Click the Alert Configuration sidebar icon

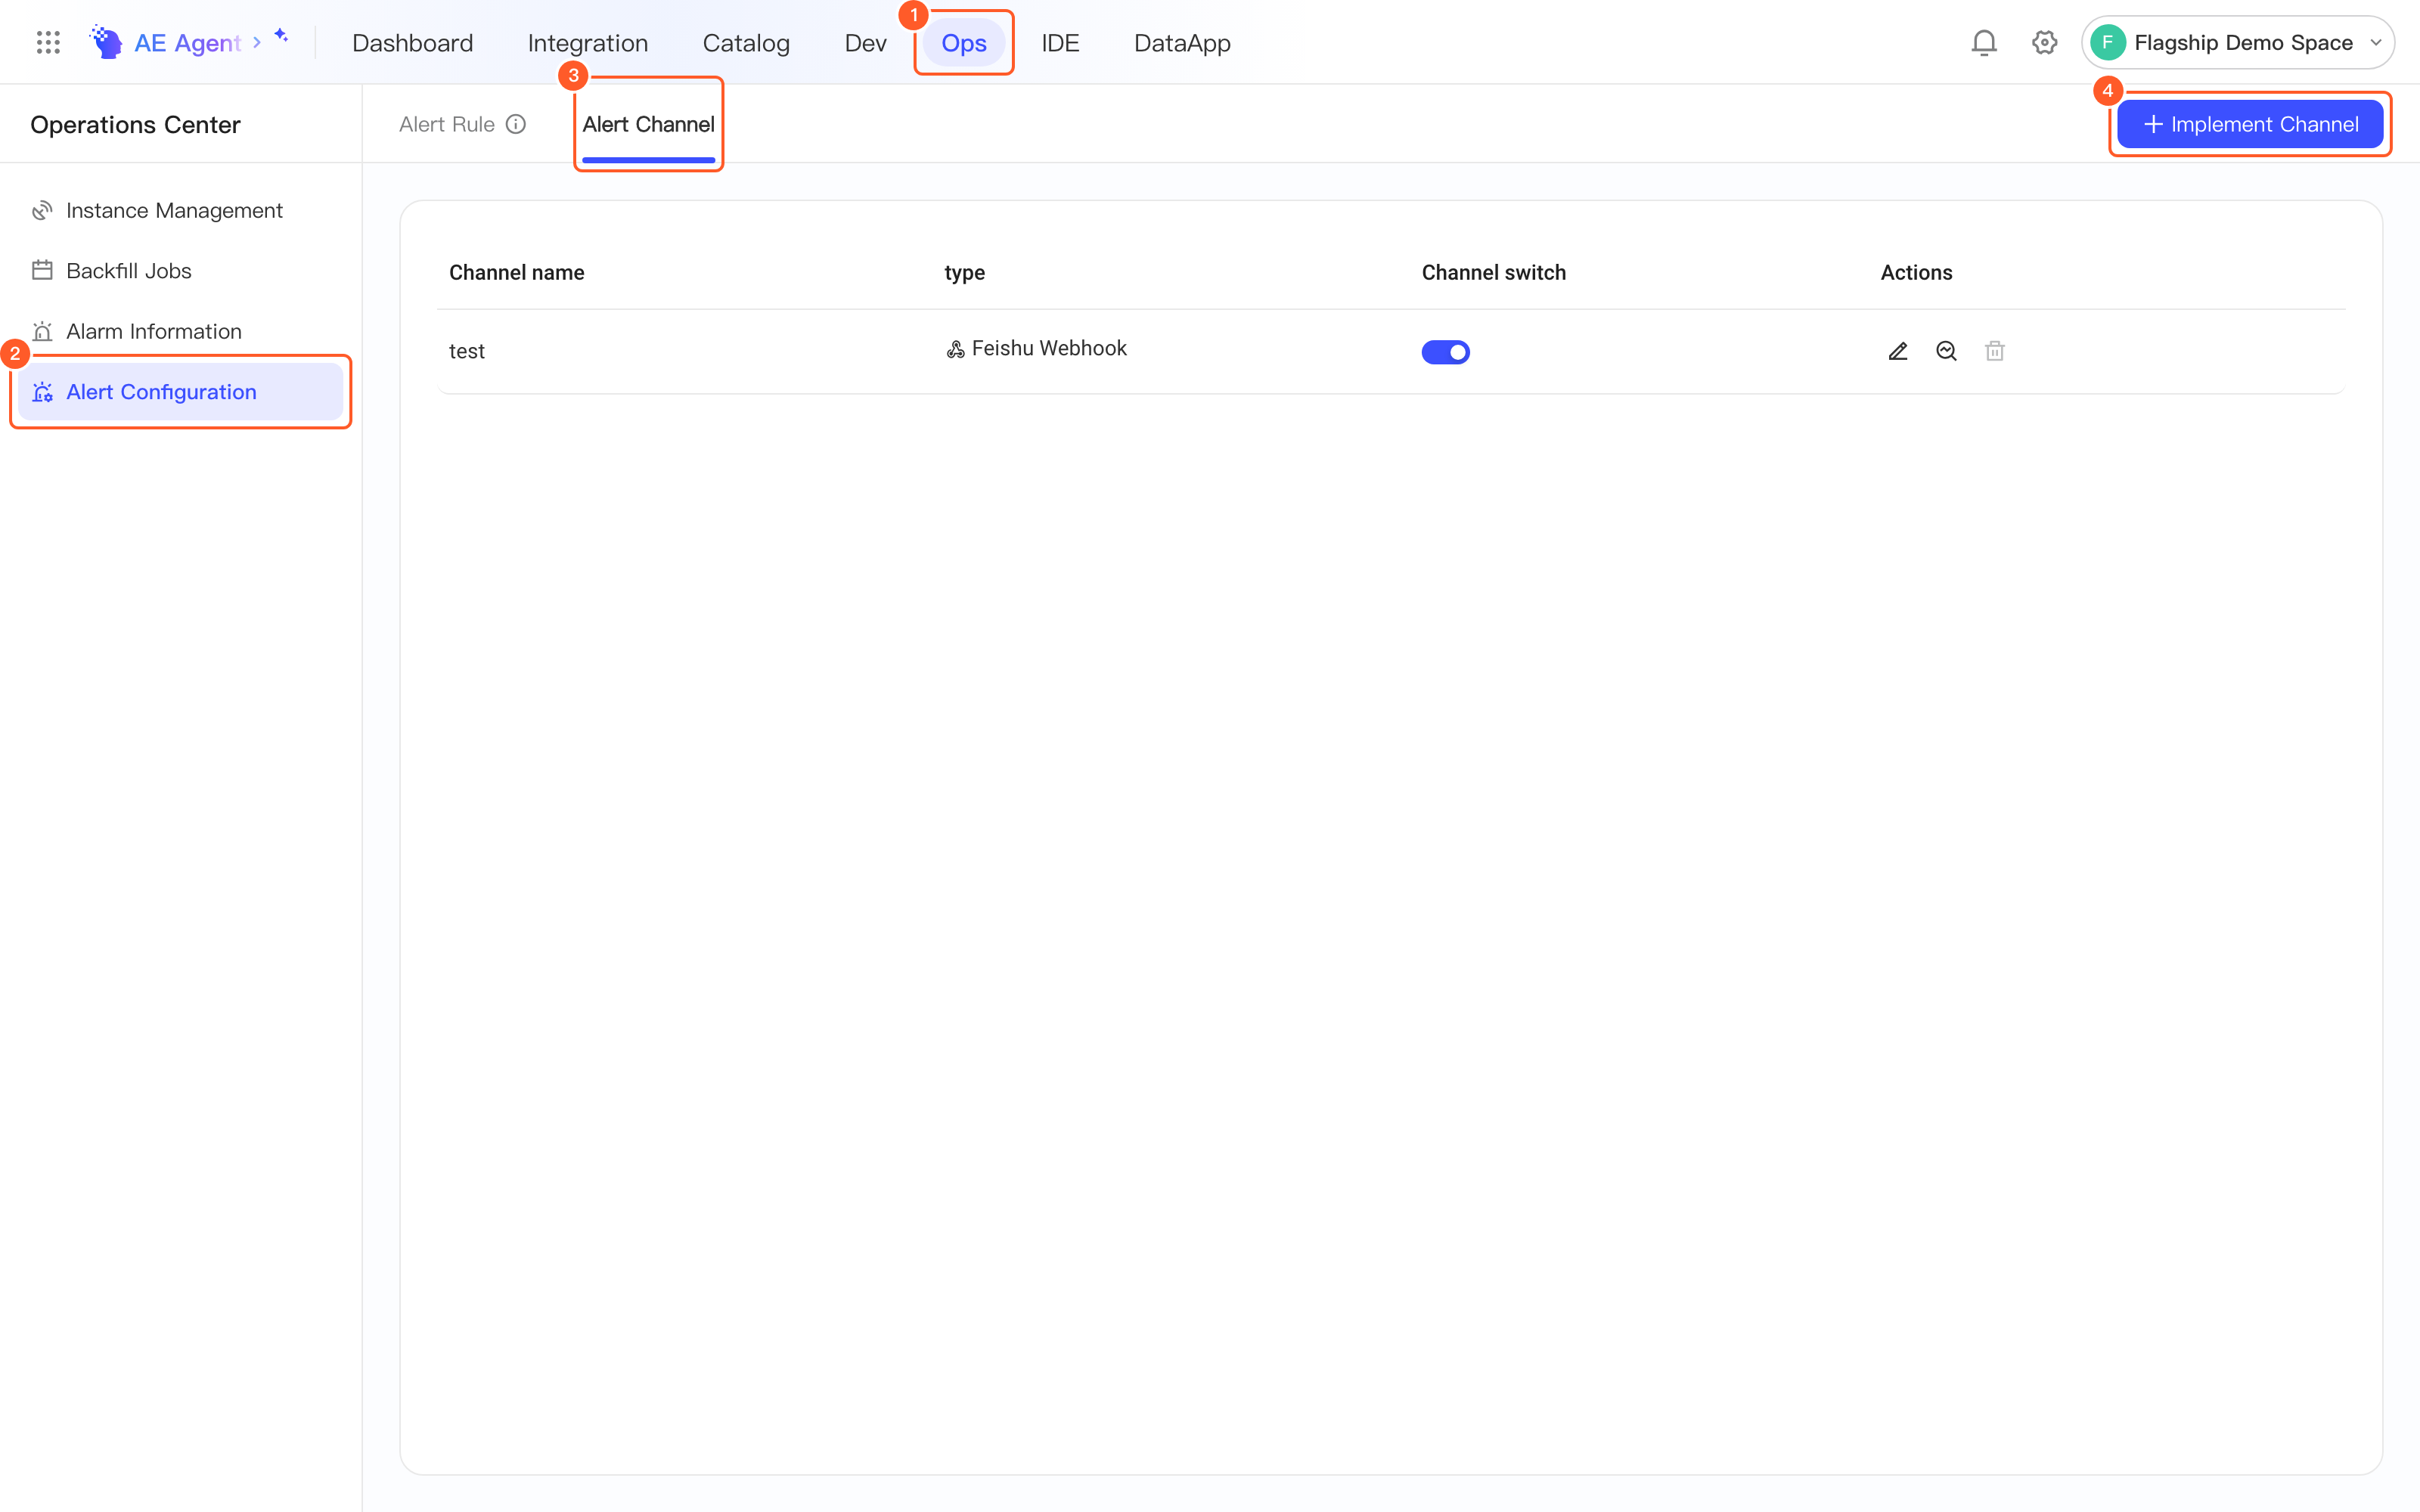pos(42,392)
